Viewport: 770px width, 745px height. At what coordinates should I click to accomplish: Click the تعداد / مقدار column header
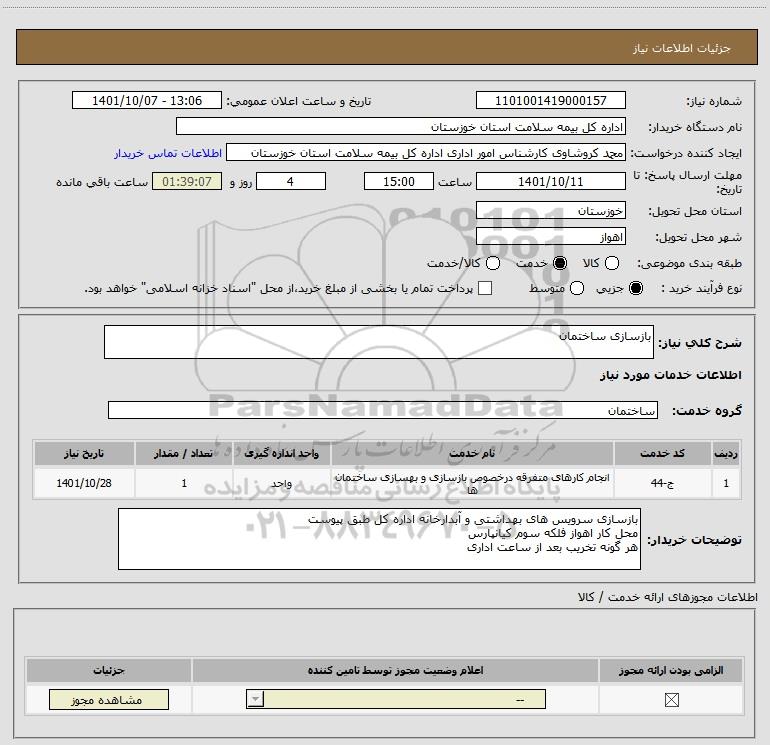point(184,453)
